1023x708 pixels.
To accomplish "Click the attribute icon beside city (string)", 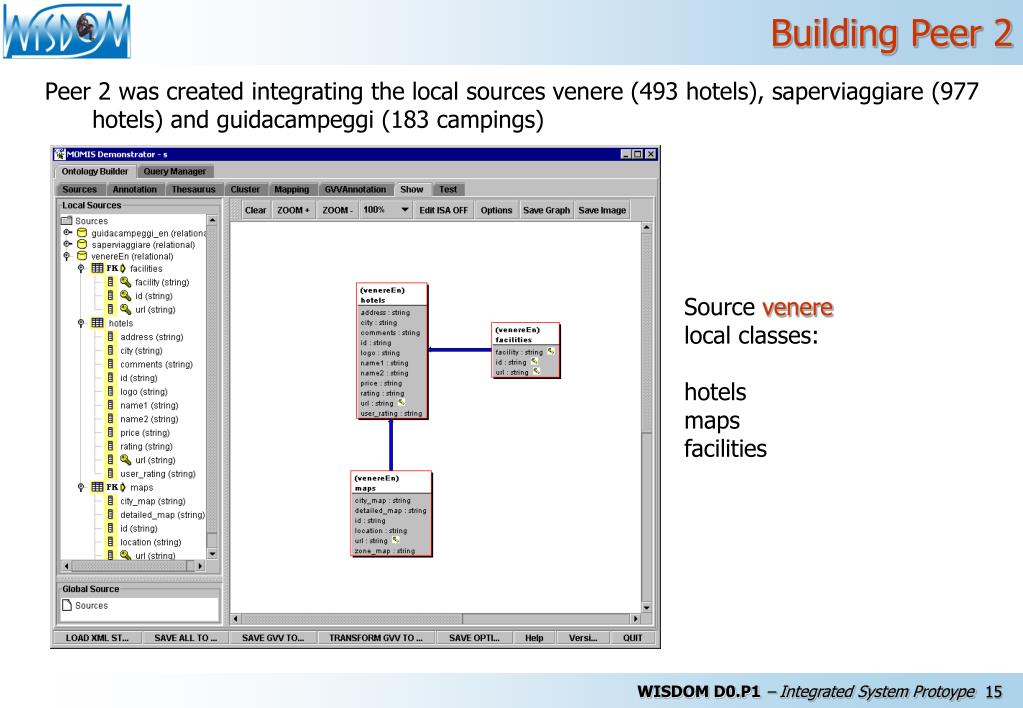I will pyautogui.click(x=110, y=350).
